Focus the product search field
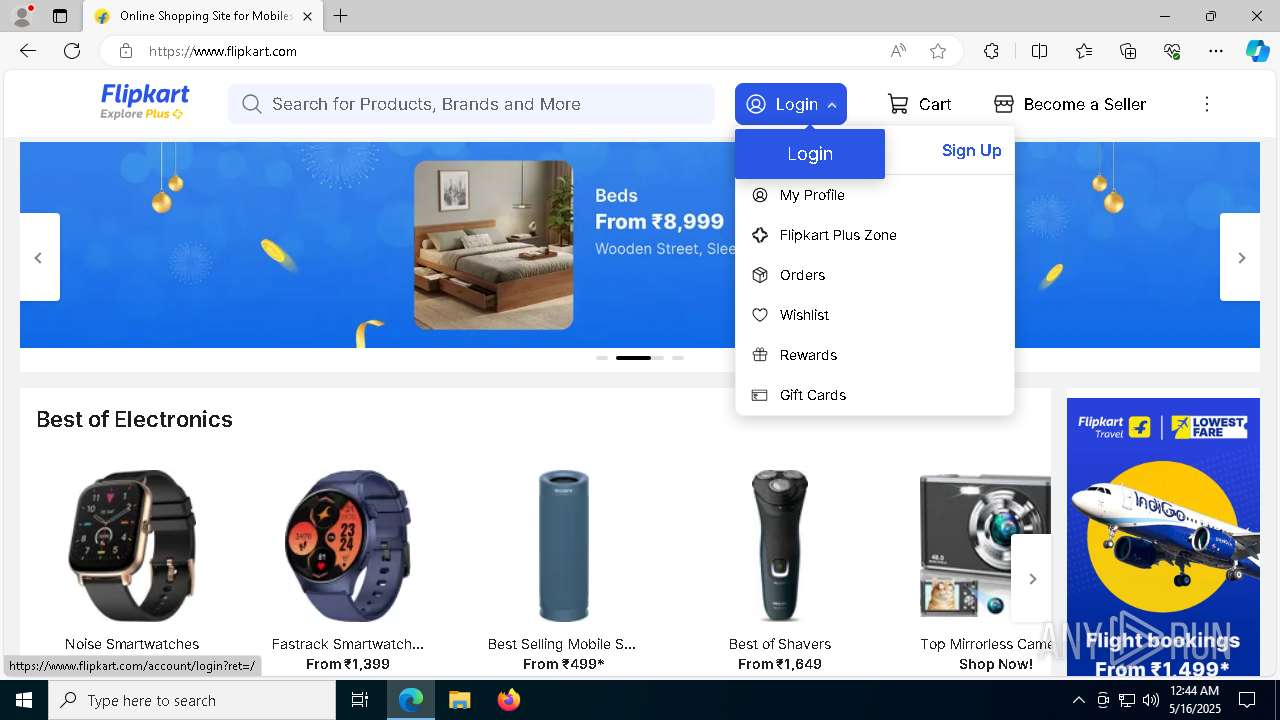This screenshot has height=720, width=1280. [471, 104]
